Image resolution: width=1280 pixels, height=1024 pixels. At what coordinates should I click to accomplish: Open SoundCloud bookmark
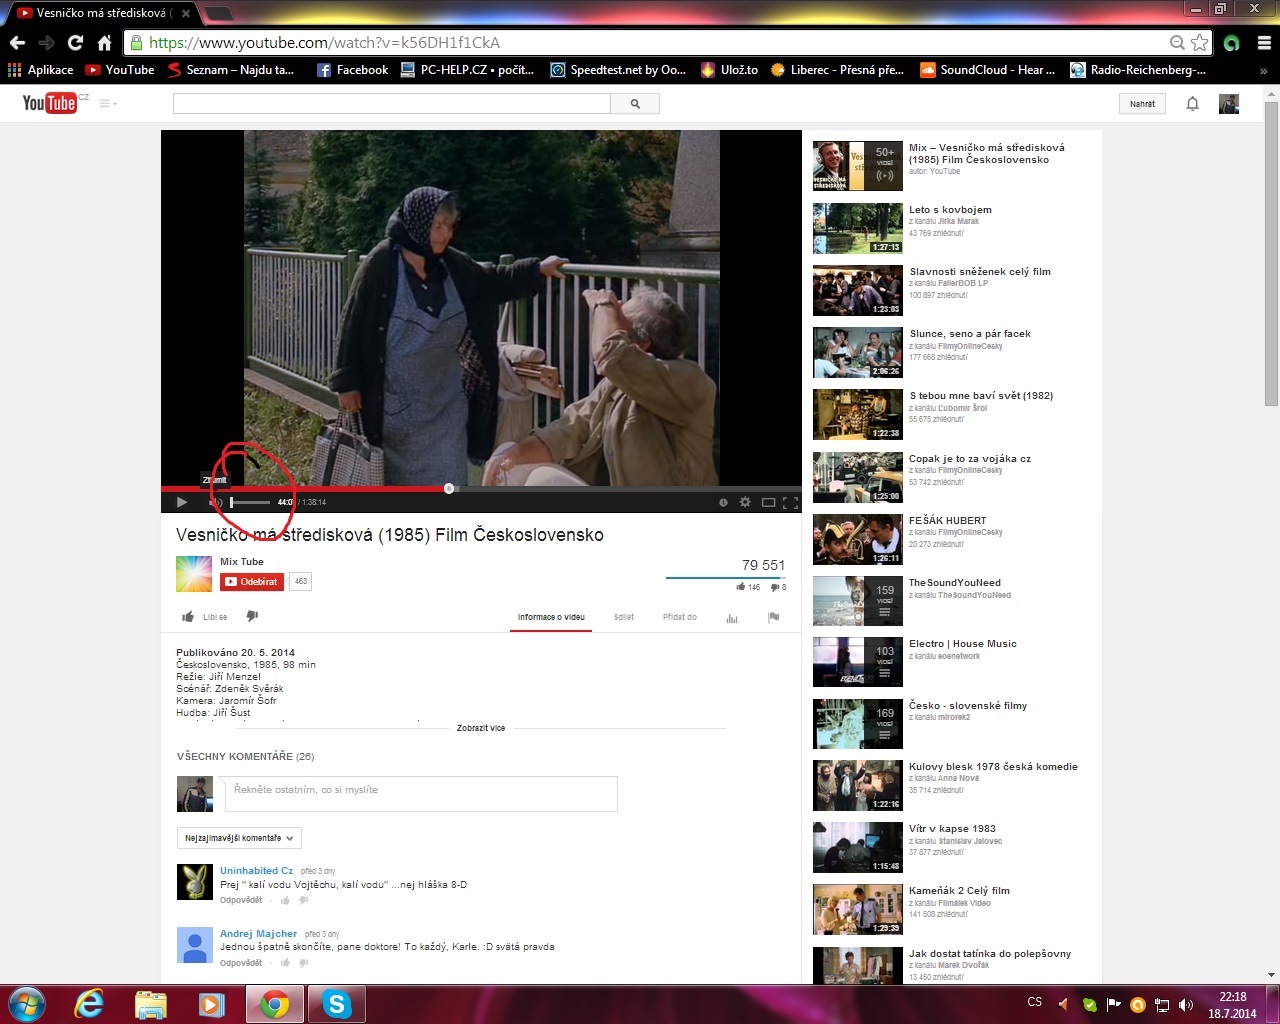click(x=987, y=70)
